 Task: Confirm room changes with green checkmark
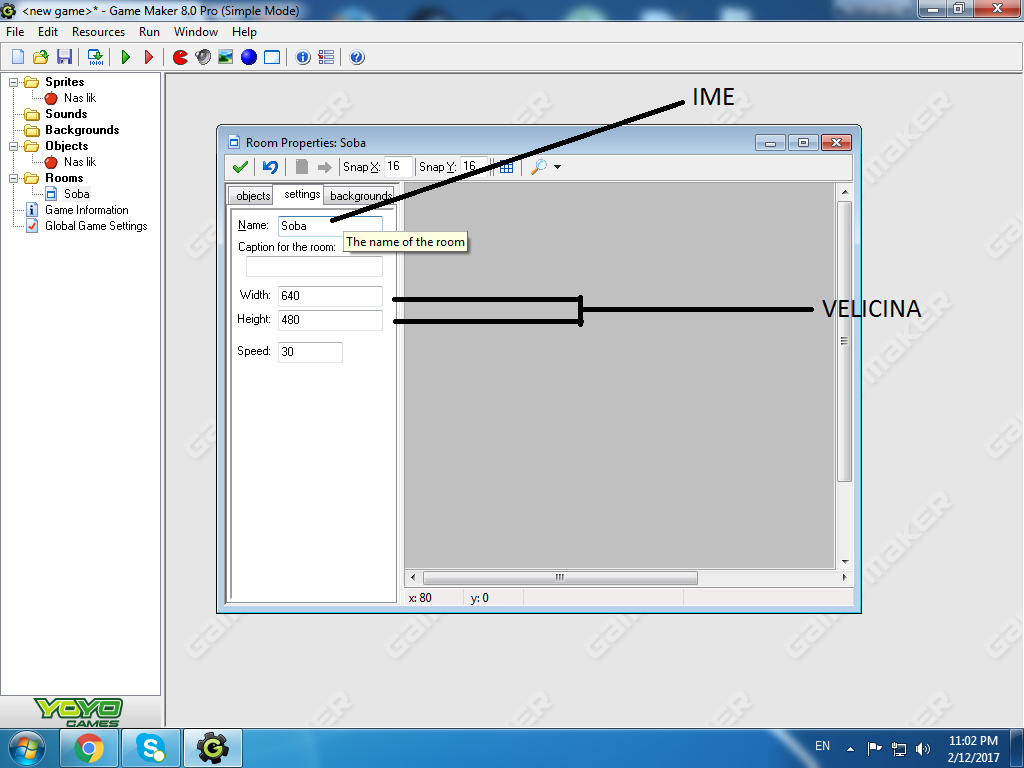[x=240, y=167]
